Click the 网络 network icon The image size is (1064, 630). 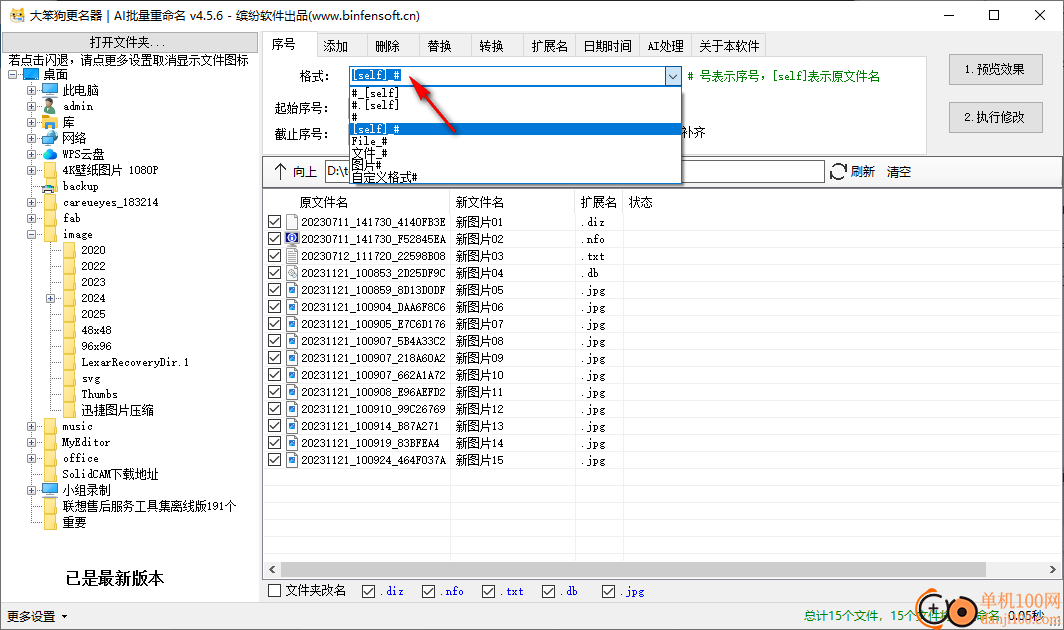point(50,138)
